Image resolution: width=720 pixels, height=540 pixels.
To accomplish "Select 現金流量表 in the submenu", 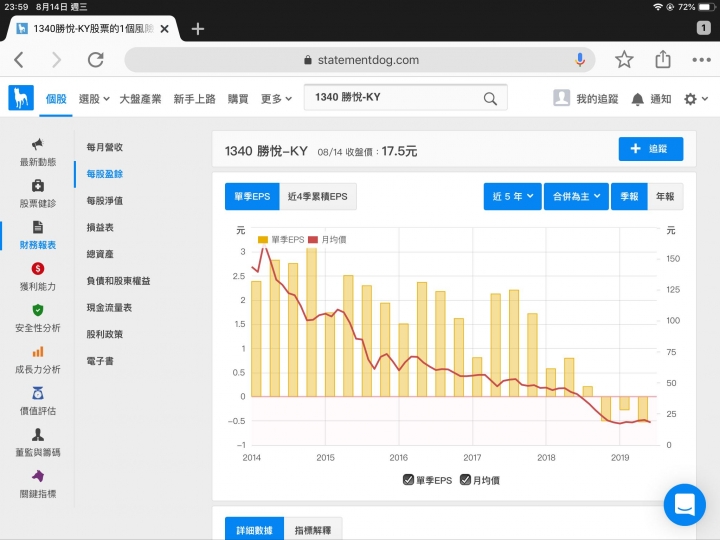I will [x=109, y=307].
